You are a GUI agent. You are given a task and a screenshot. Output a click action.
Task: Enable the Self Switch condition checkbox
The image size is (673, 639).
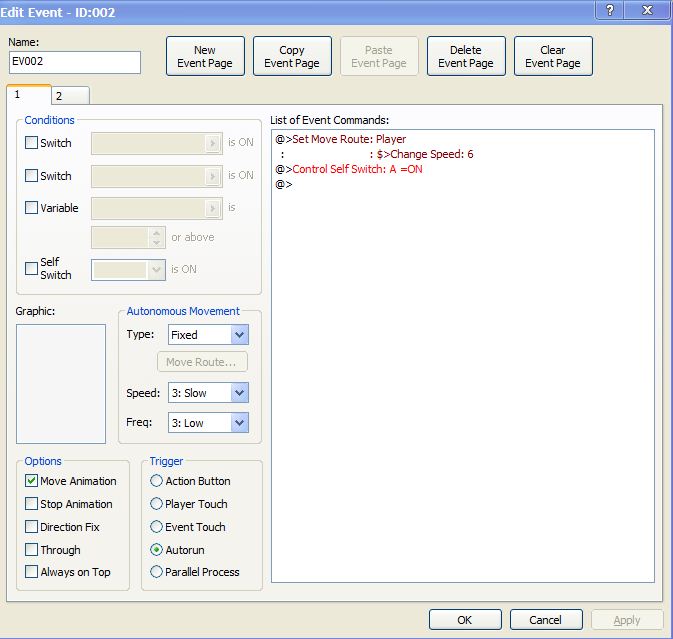tap(31, 269)
